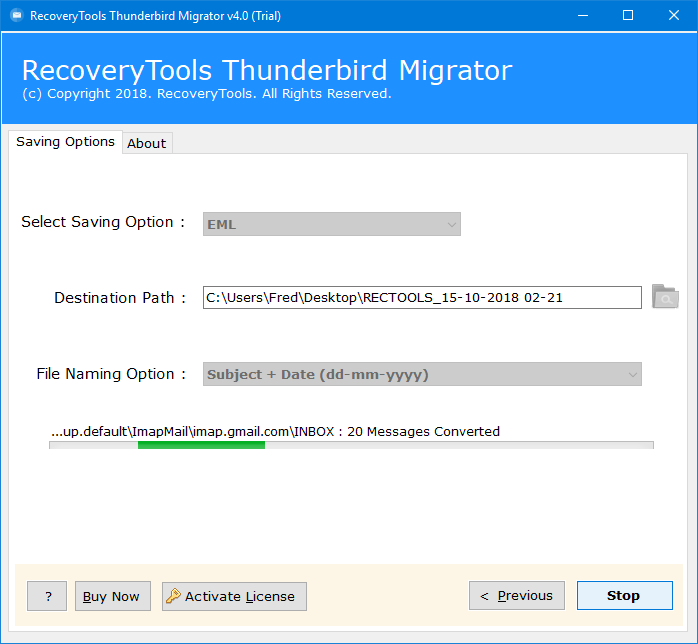This screenshot has height=644, width=698.
Task: Select the Saving Options tab
Action: click(65, 142)
